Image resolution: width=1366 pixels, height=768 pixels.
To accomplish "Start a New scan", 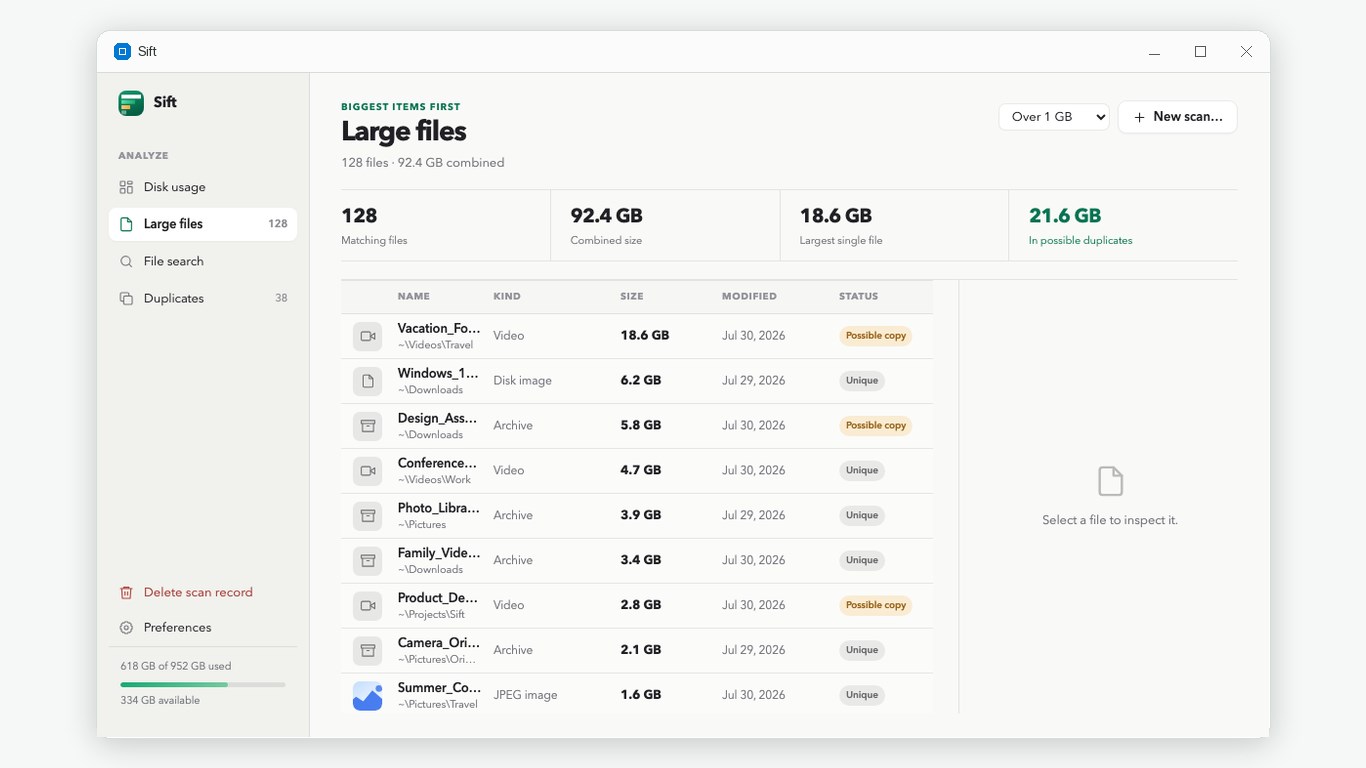I will click(1177, 117).
